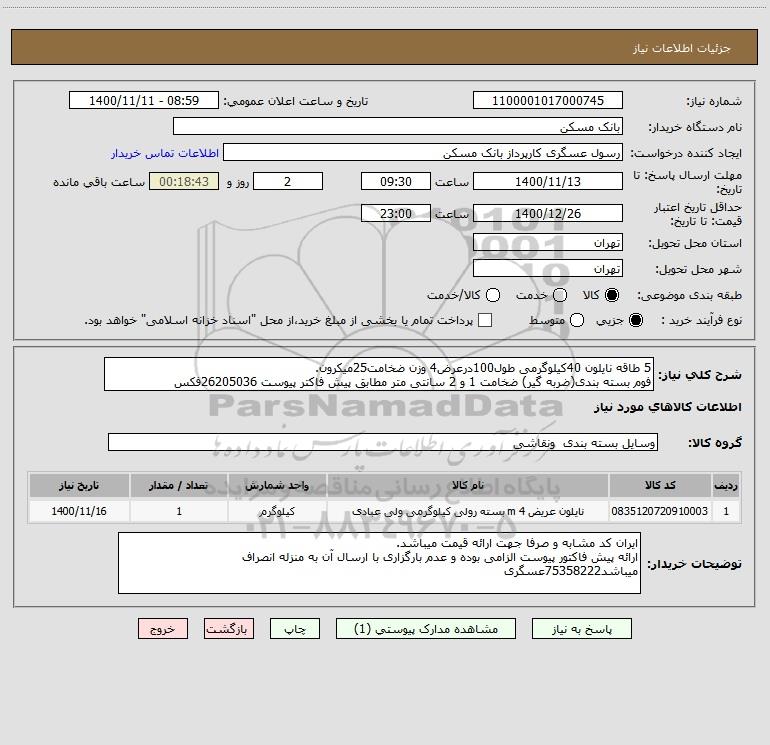Open the اطلاعات تماس خریدار link
Image resolution: width=770 pixels, height=745 pixels.
[x=165, y=153]
